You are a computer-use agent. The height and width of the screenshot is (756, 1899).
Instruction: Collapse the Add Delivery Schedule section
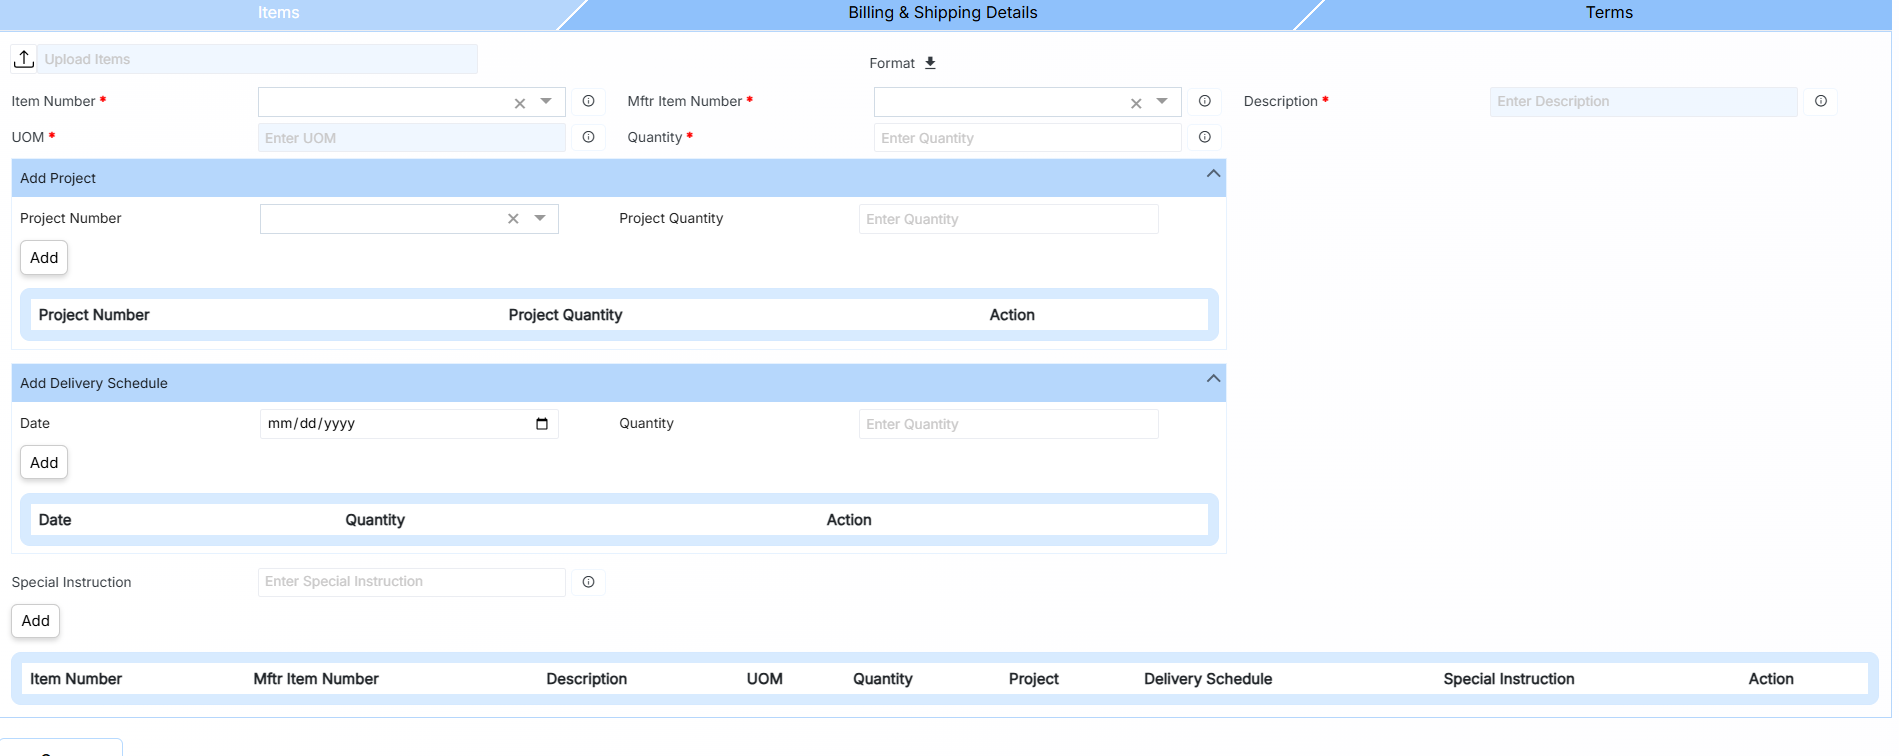(1213, 379)
